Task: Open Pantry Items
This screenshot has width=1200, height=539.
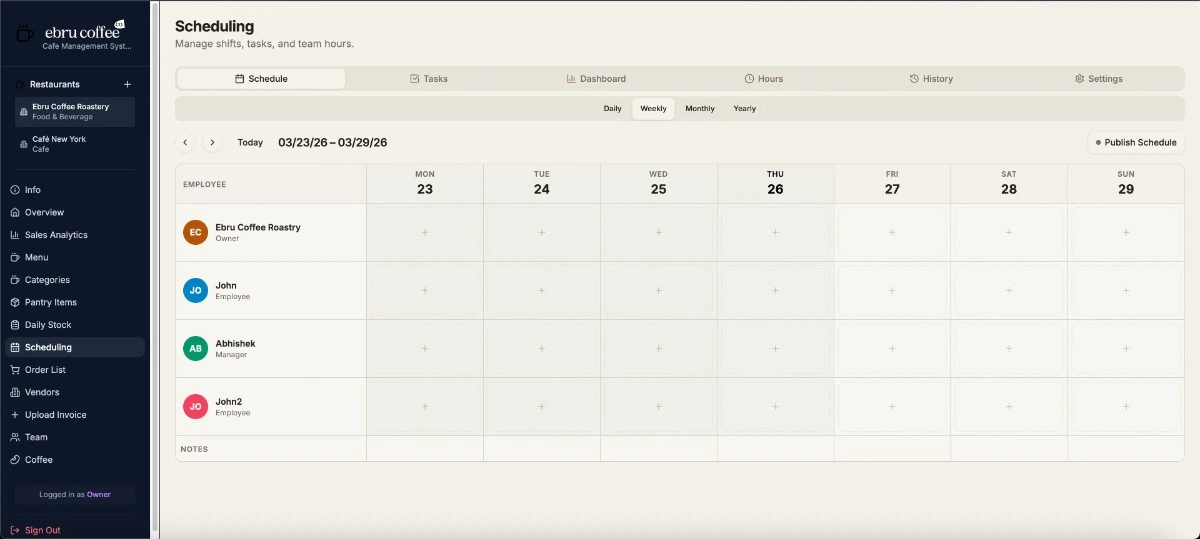Action: 75,302
